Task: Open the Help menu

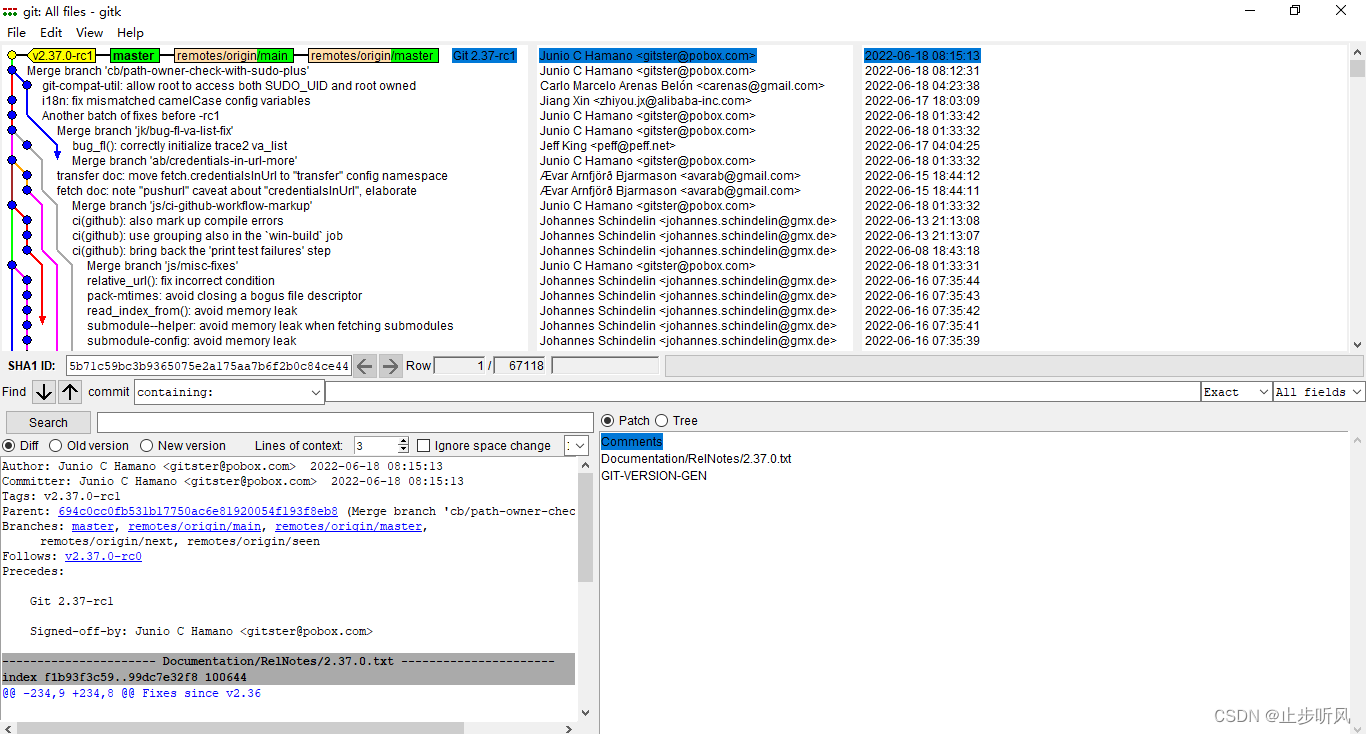Action: [x=130, y=33]
